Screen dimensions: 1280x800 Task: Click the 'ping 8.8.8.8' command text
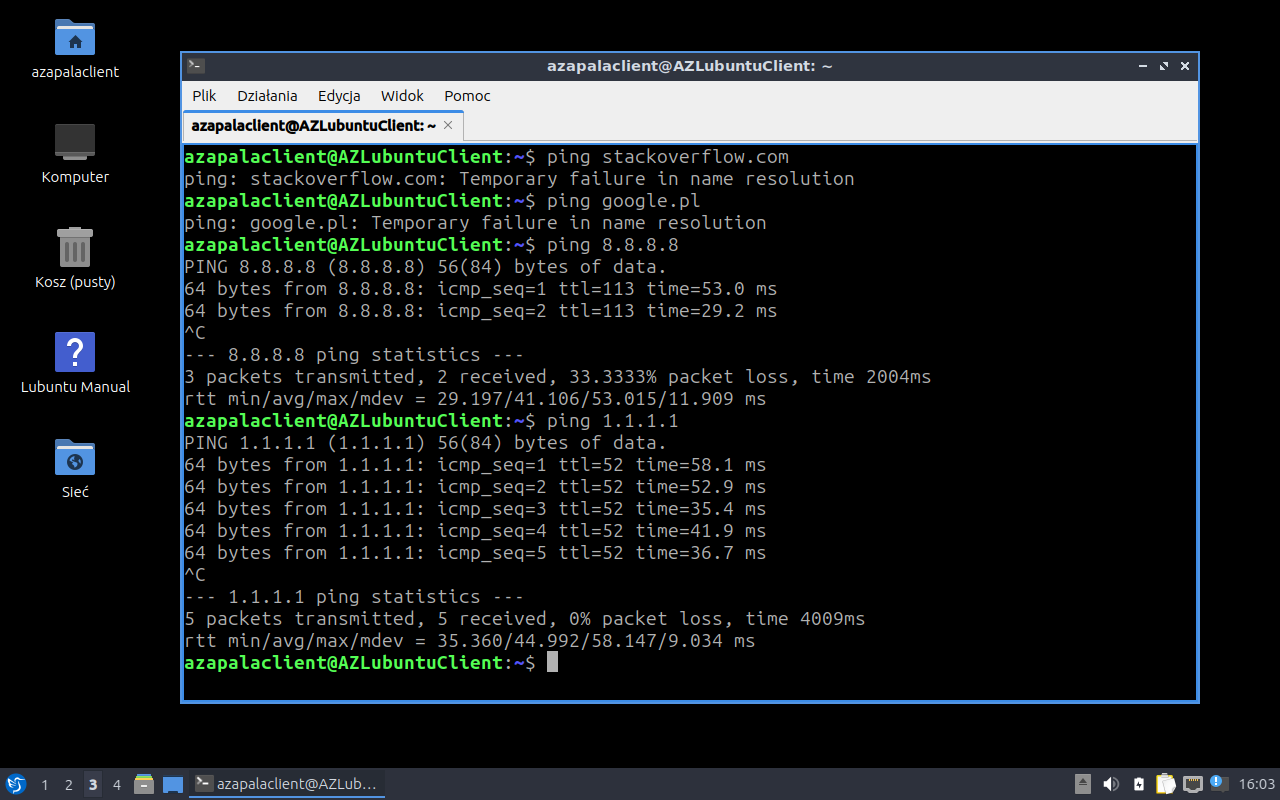613,245
